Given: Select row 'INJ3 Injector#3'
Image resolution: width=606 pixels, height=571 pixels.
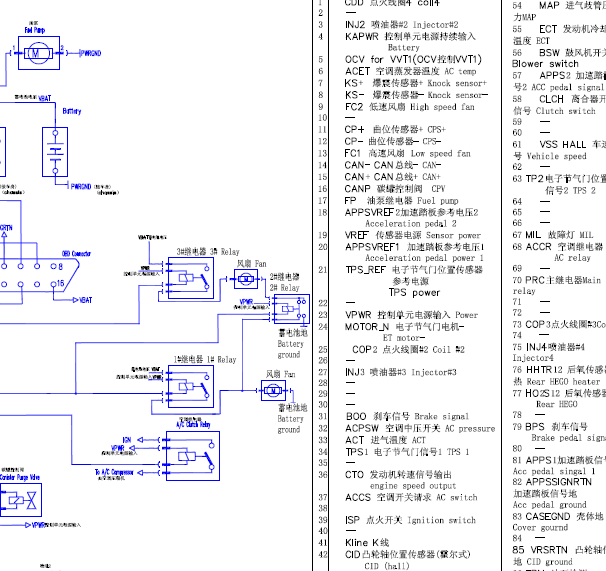Looking at the screenshot, I should click(401, 372).
